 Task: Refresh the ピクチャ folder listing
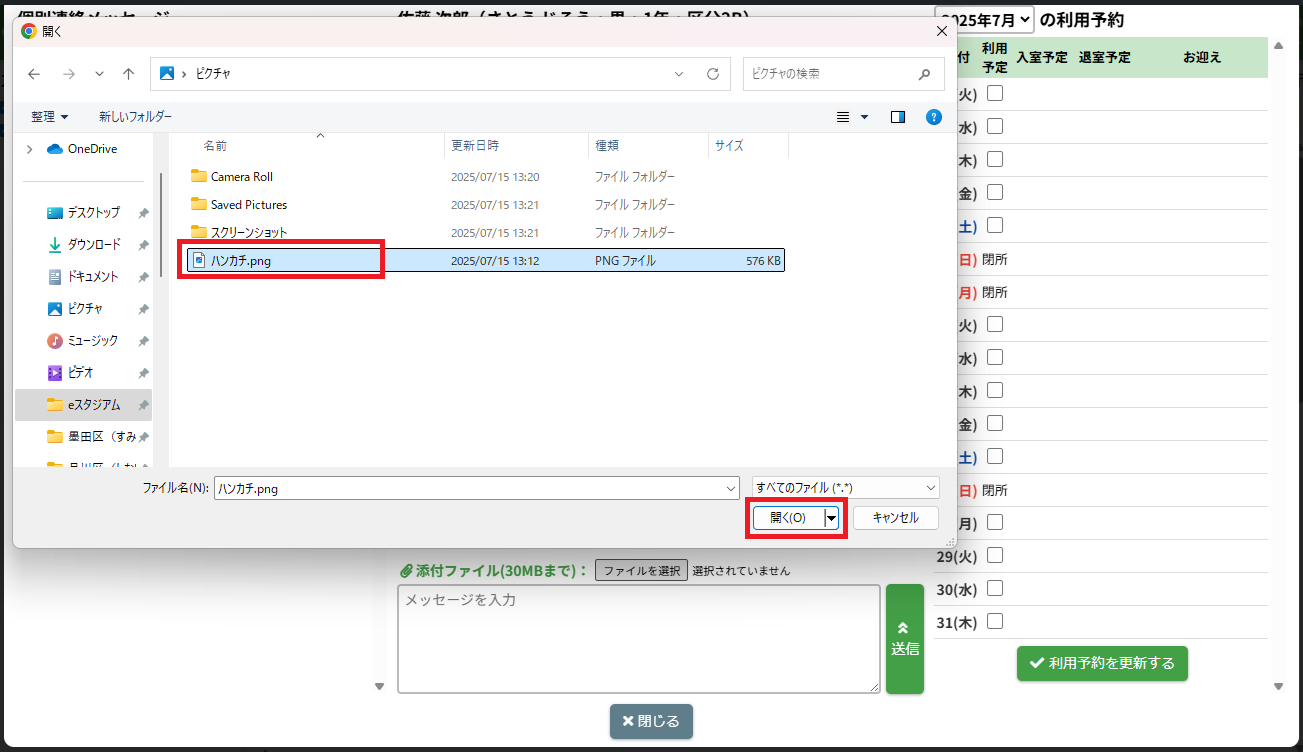[x=713, y=74]
